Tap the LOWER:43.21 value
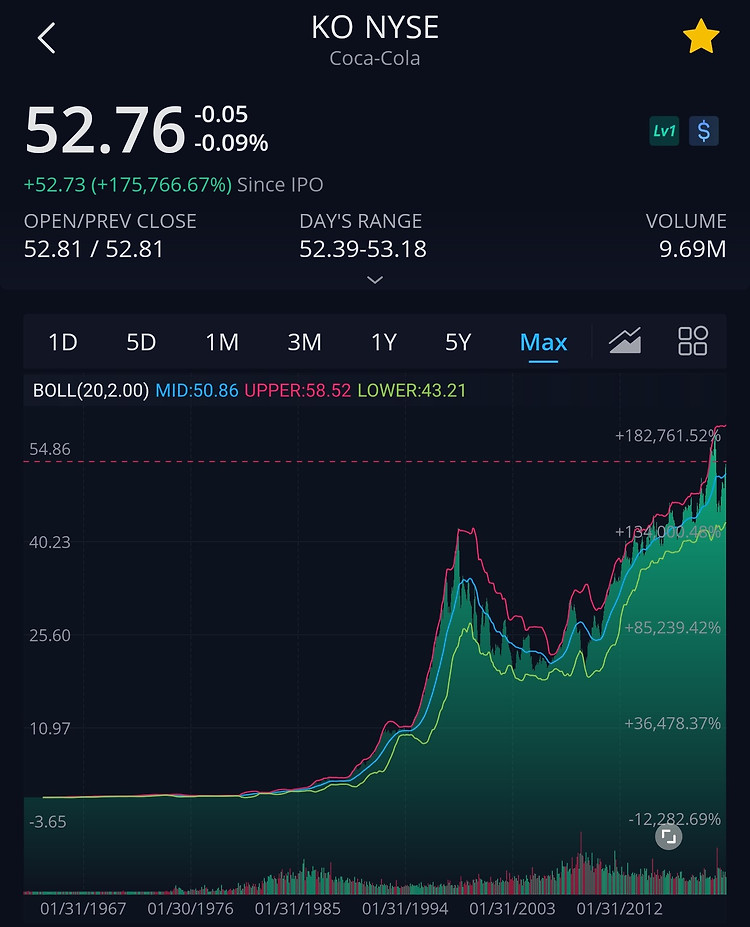Screen dimensions: 750x927 click(412, 391)
